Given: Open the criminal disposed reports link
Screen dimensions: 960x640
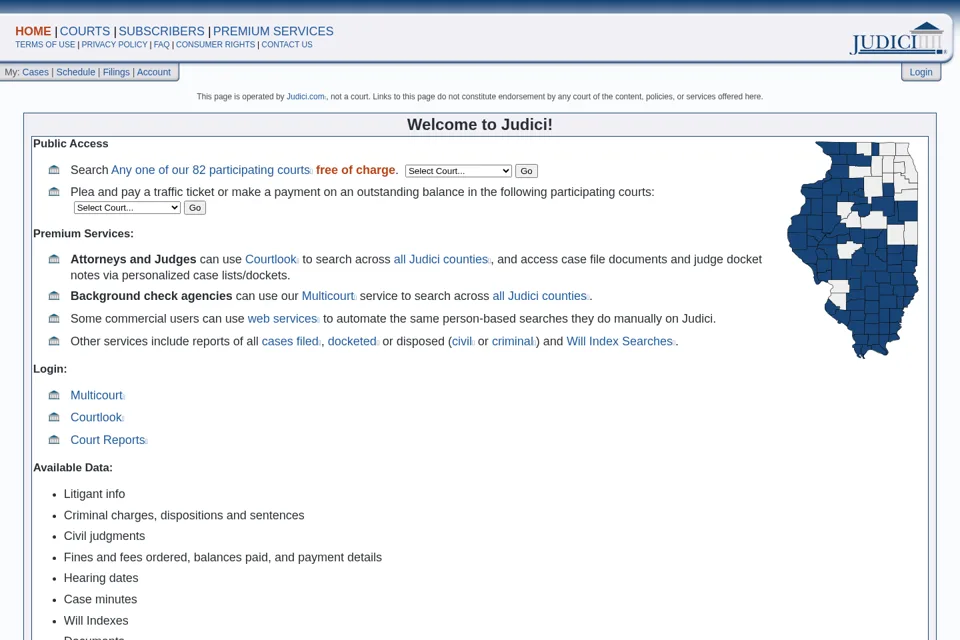Looking at the screenshot, I should [x=512, y=341].
